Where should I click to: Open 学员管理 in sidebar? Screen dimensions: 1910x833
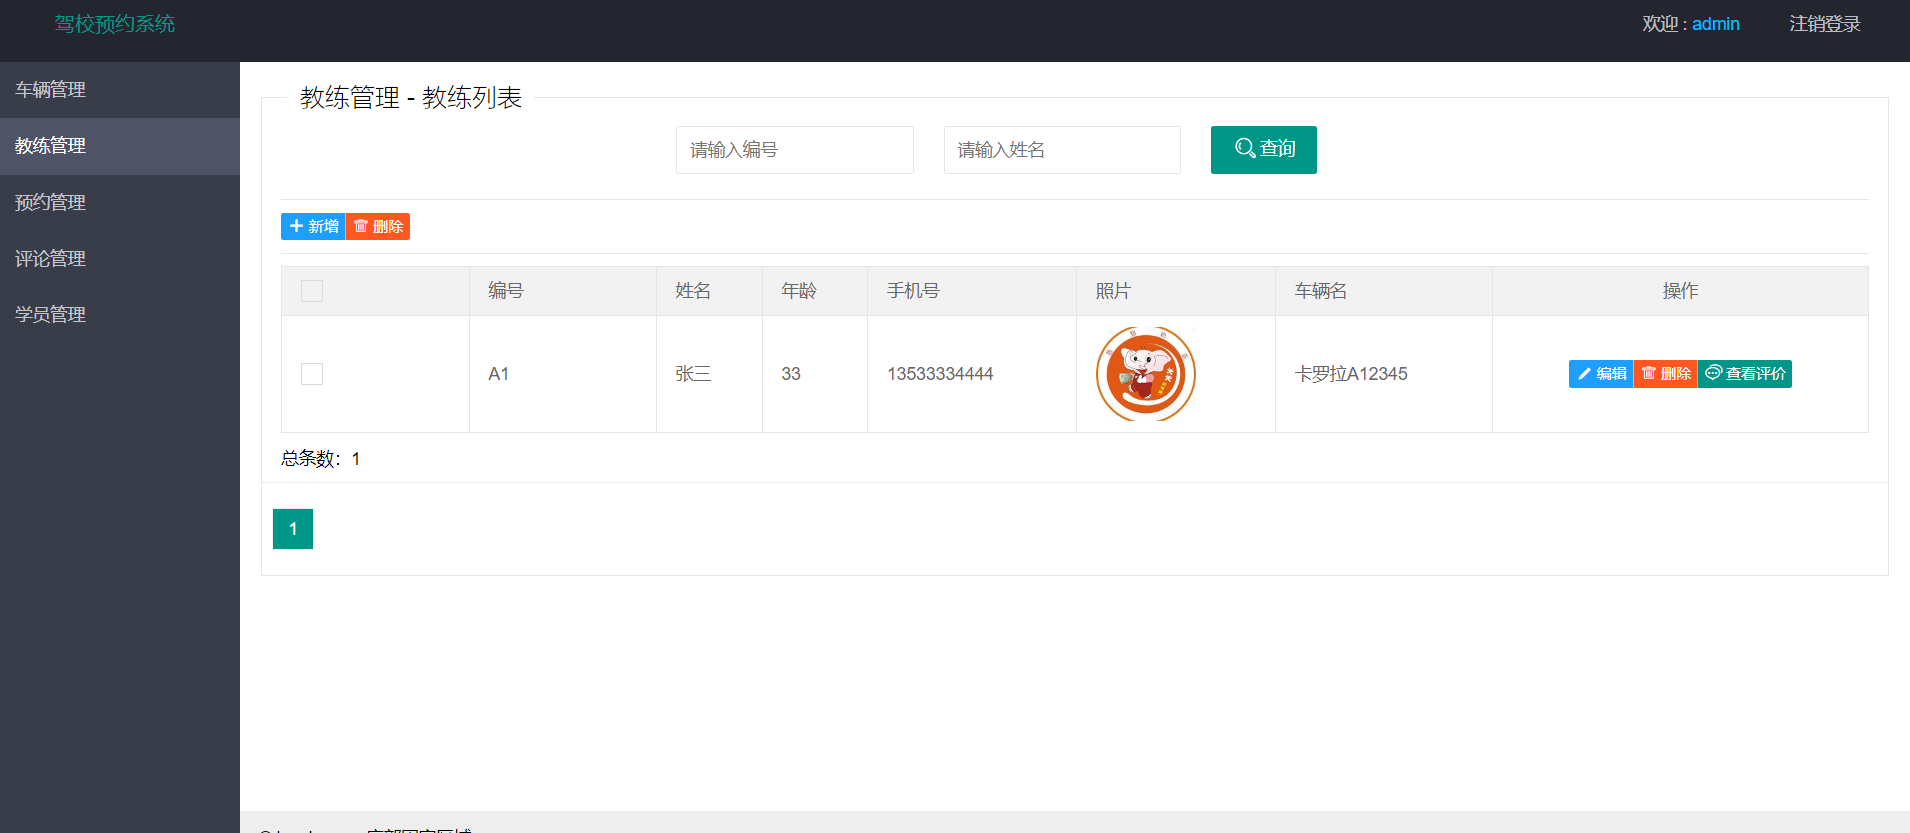click(120, 315)
